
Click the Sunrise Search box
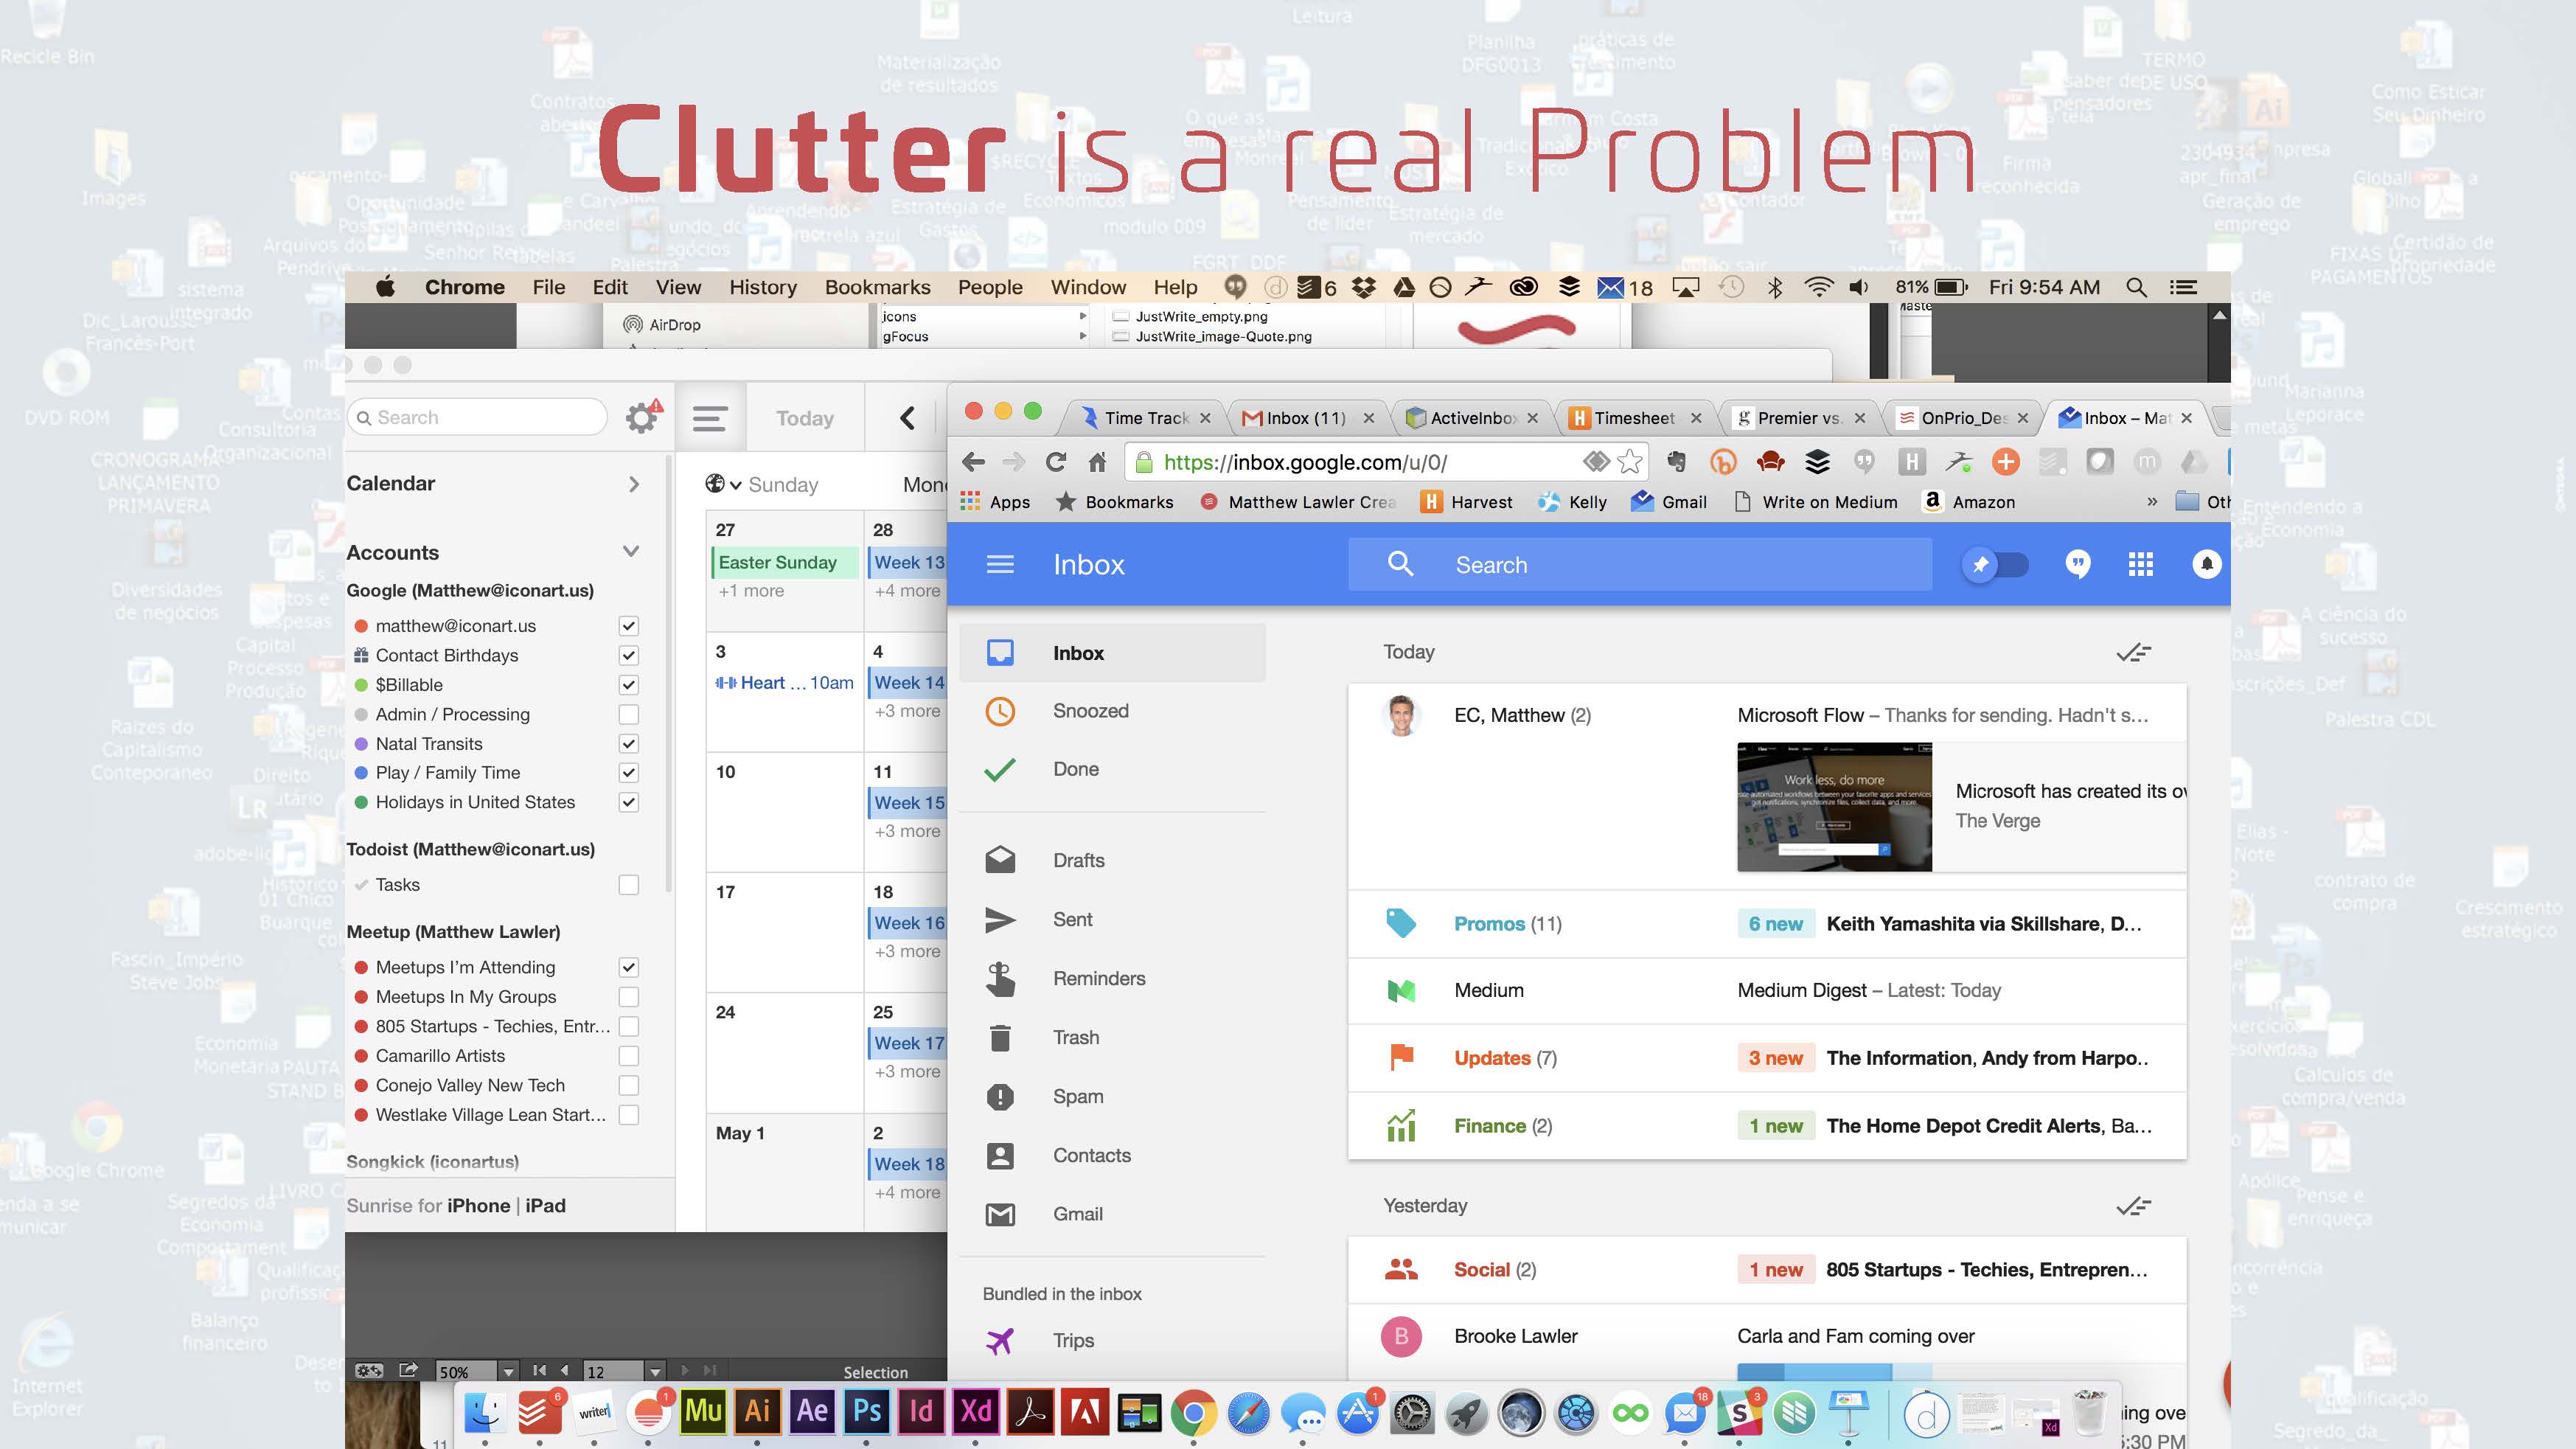477,417
